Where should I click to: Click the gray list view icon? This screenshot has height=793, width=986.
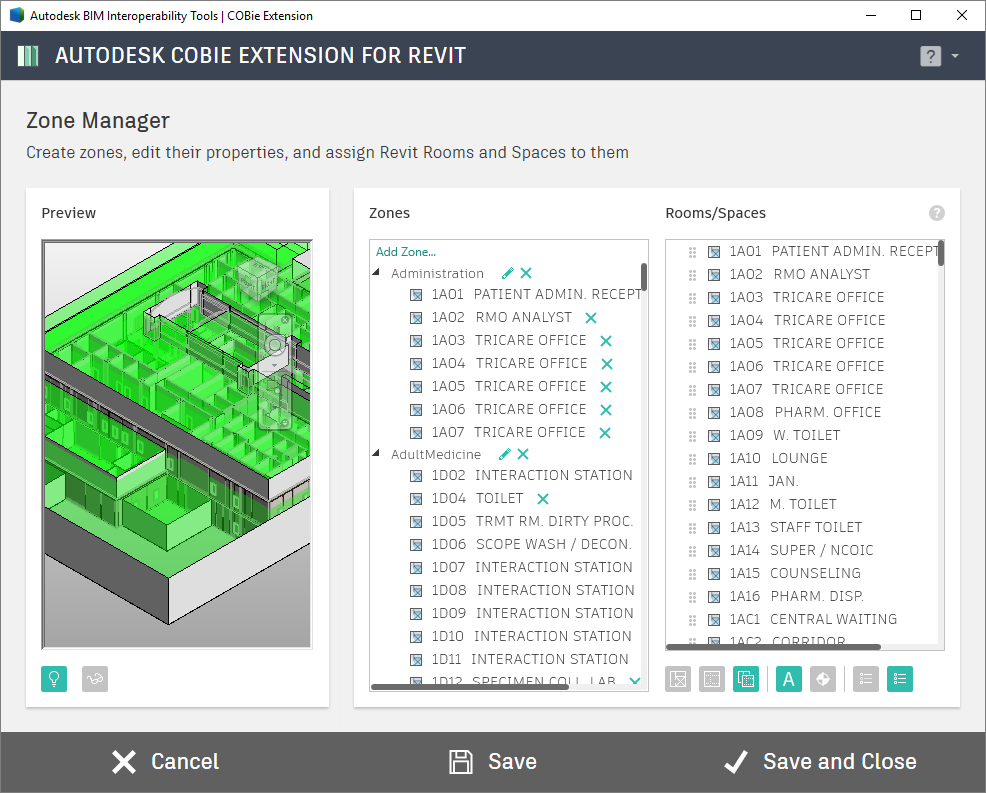(x=865, y=679)
